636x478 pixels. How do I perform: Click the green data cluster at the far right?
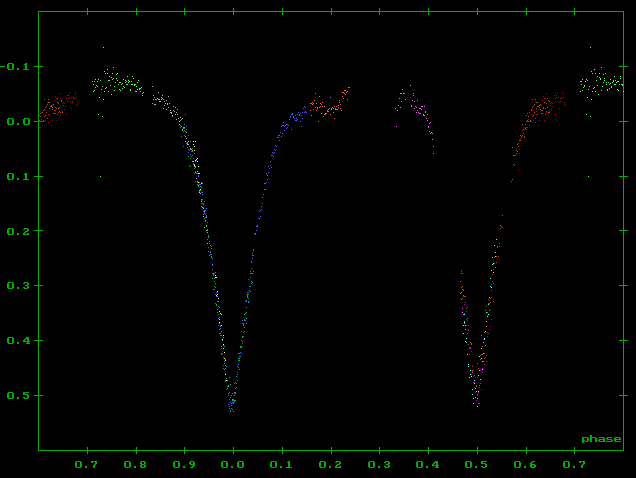point(602,83)
